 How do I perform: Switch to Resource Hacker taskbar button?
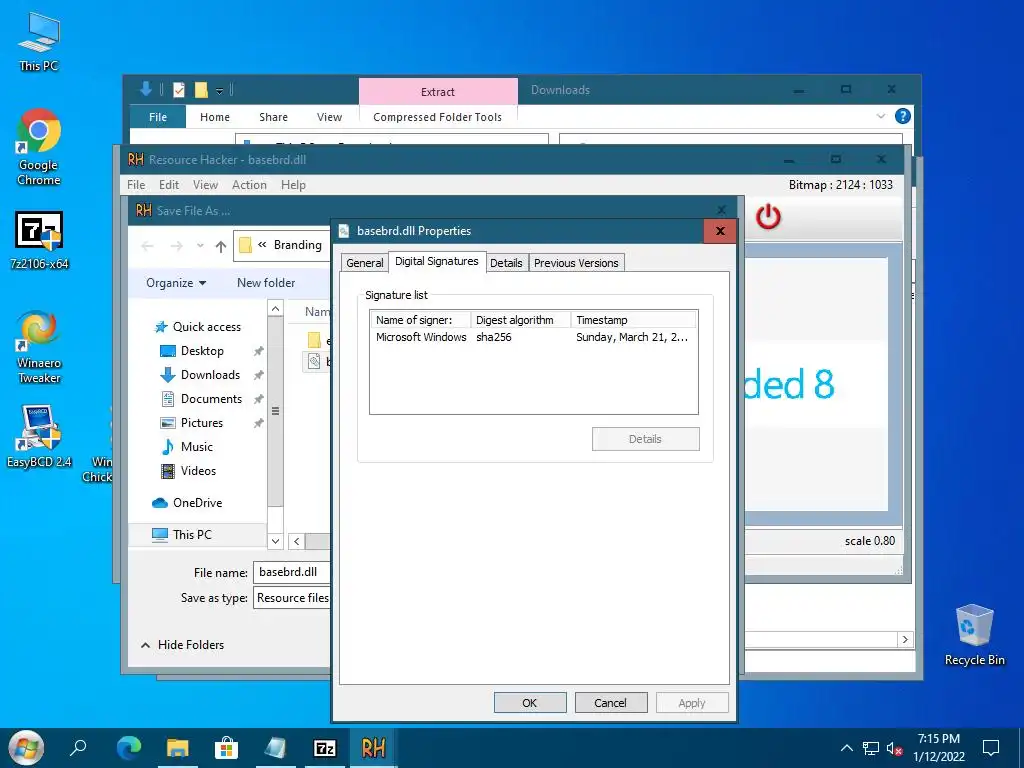pyautogui.click(x=374, y=748)
